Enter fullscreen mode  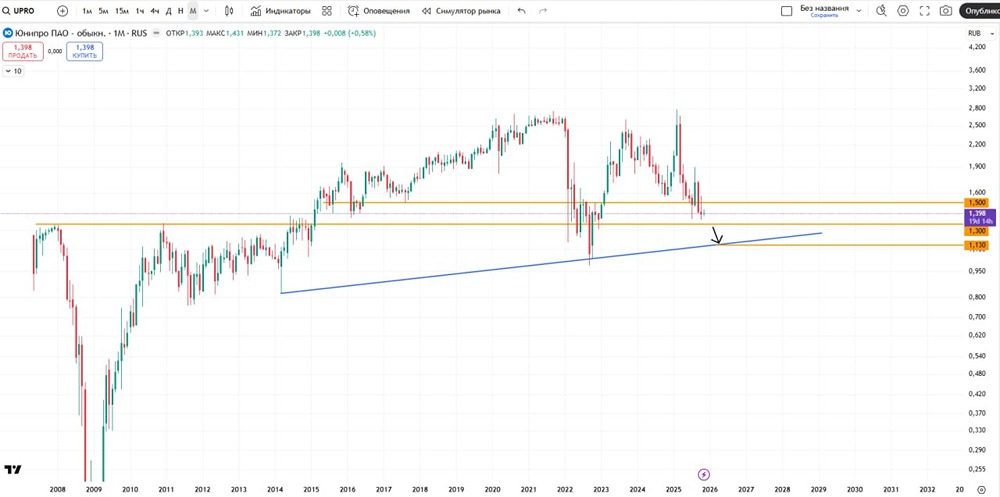tap(925, 11)
